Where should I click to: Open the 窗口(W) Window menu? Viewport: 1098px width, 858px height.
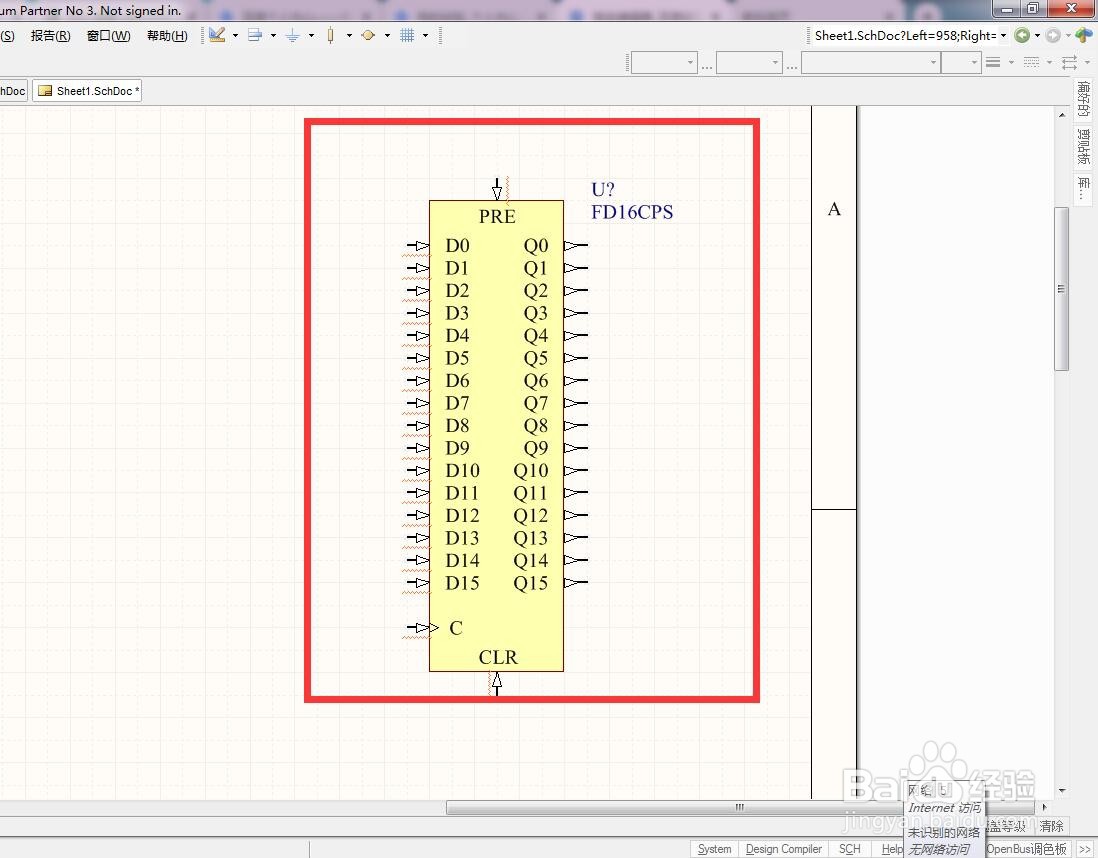(109, 36)
